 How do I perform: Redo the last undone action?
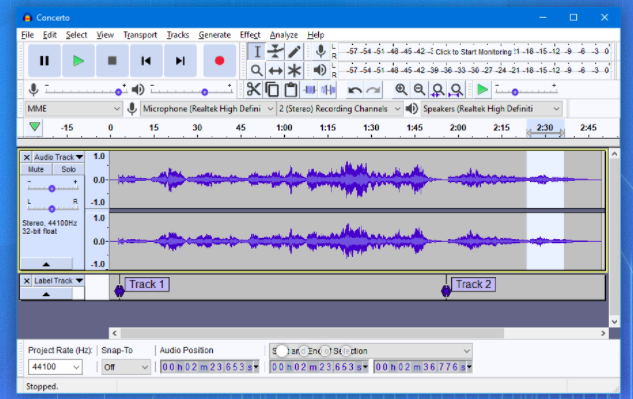(373, 90)
